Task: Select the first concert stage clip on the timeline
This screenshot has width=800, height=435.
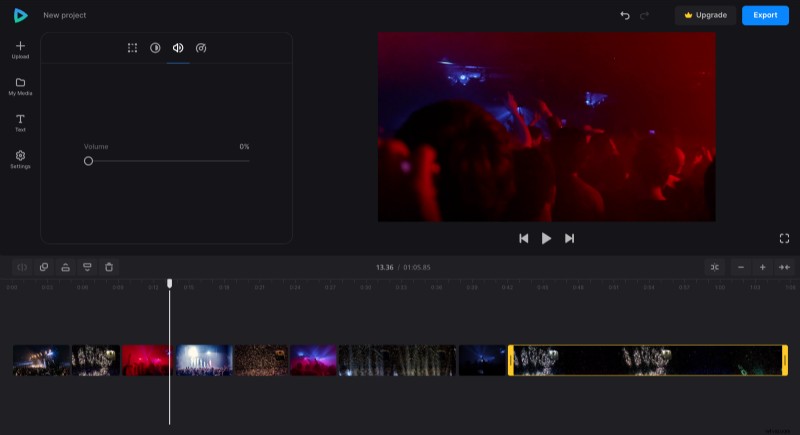Action: click(41, 360)
